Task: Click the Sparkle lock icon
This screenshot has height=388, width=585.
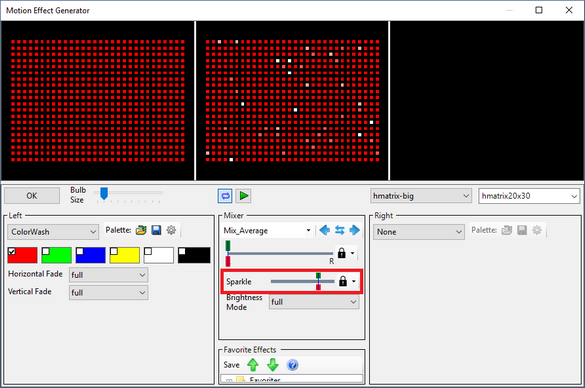Action: pyautogui.click(x=343, y=281)
